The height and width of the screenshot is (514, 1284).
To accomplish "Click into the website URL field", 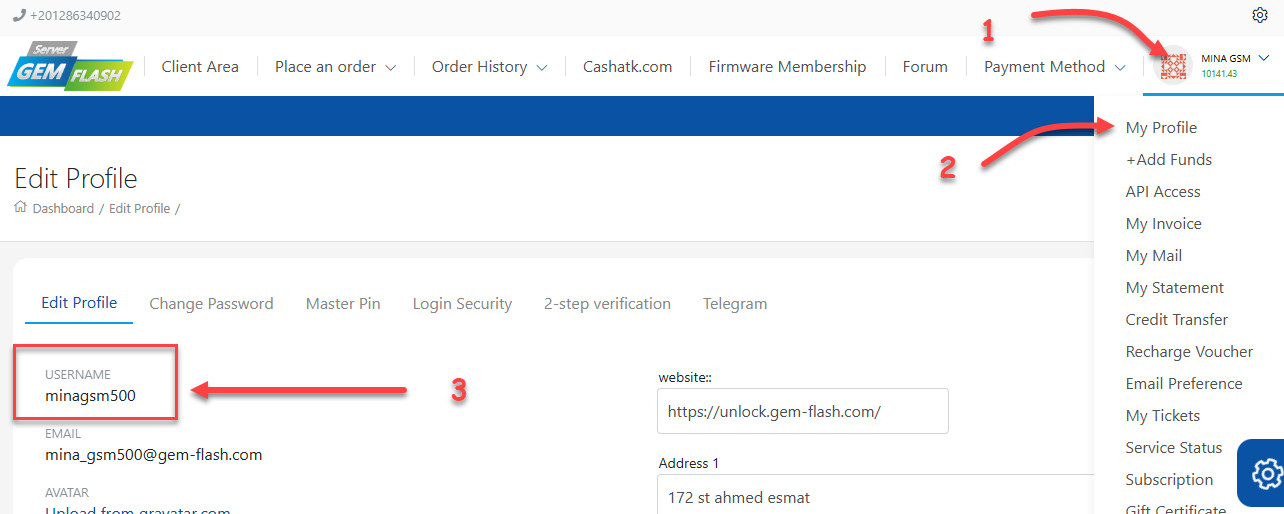I will coord(802,411).
